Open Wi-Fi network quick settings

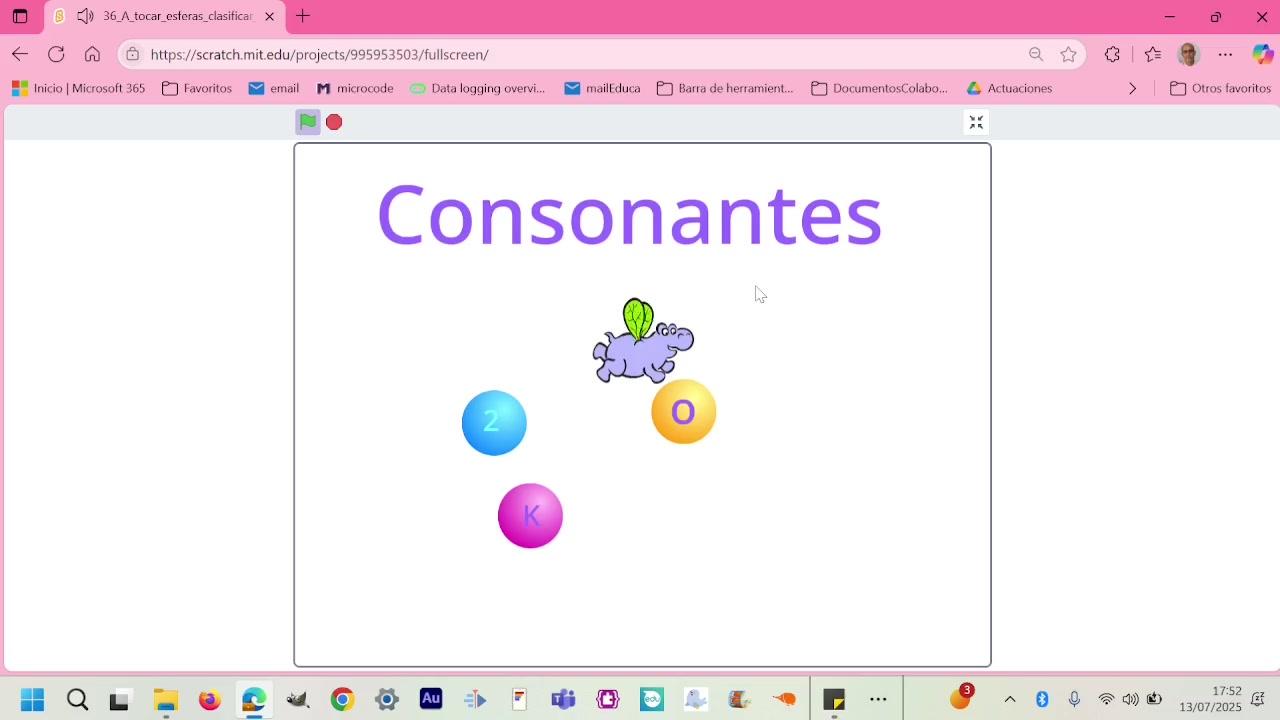tap(1106, 699)
